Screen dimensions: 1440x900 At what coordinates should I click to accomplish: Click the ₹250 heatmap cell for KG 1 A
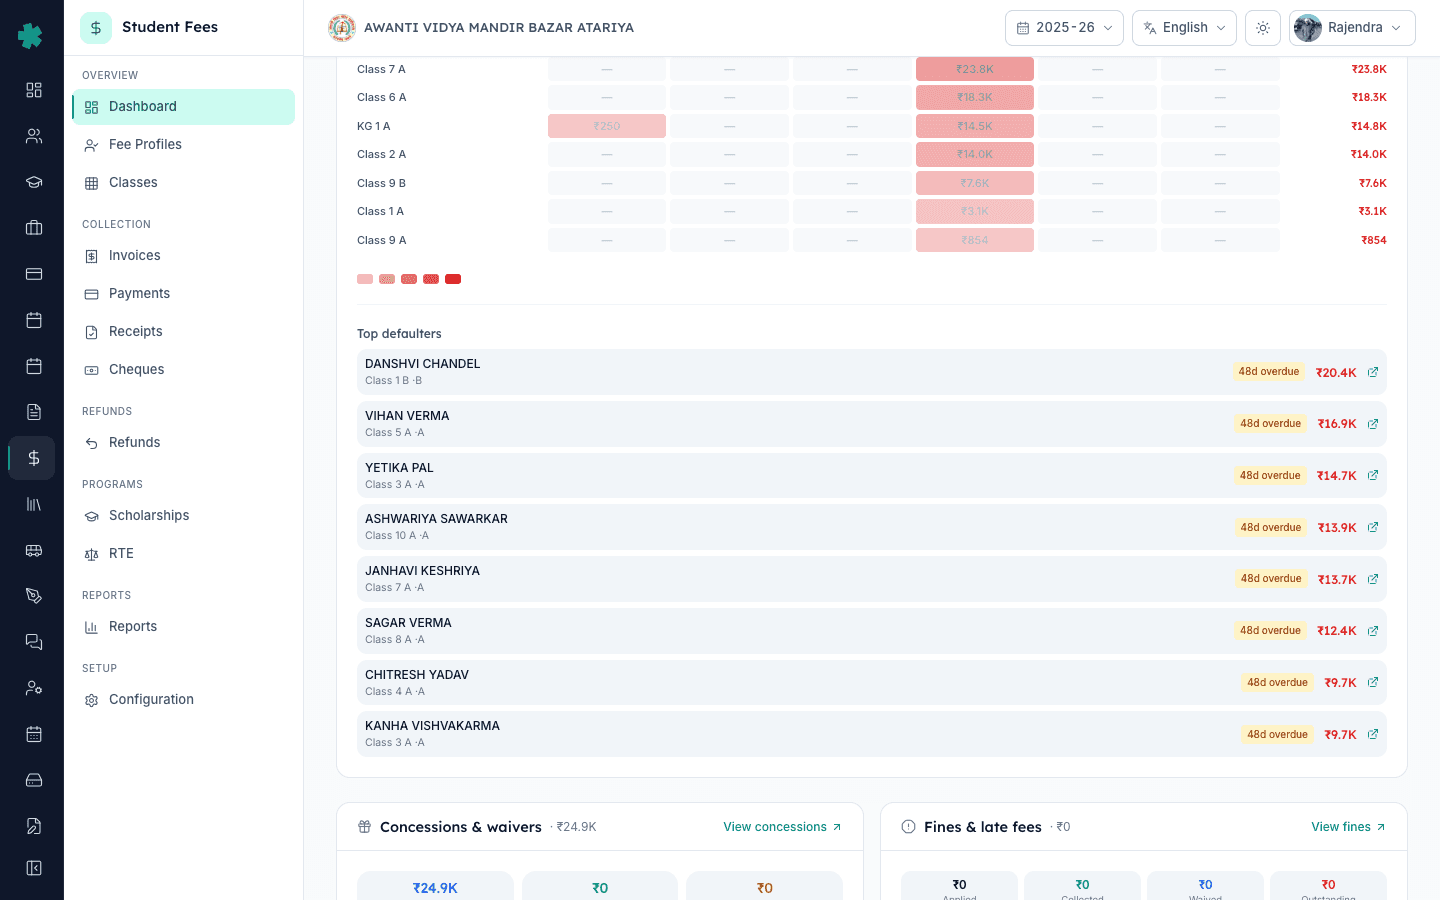(x=607, y=126)
